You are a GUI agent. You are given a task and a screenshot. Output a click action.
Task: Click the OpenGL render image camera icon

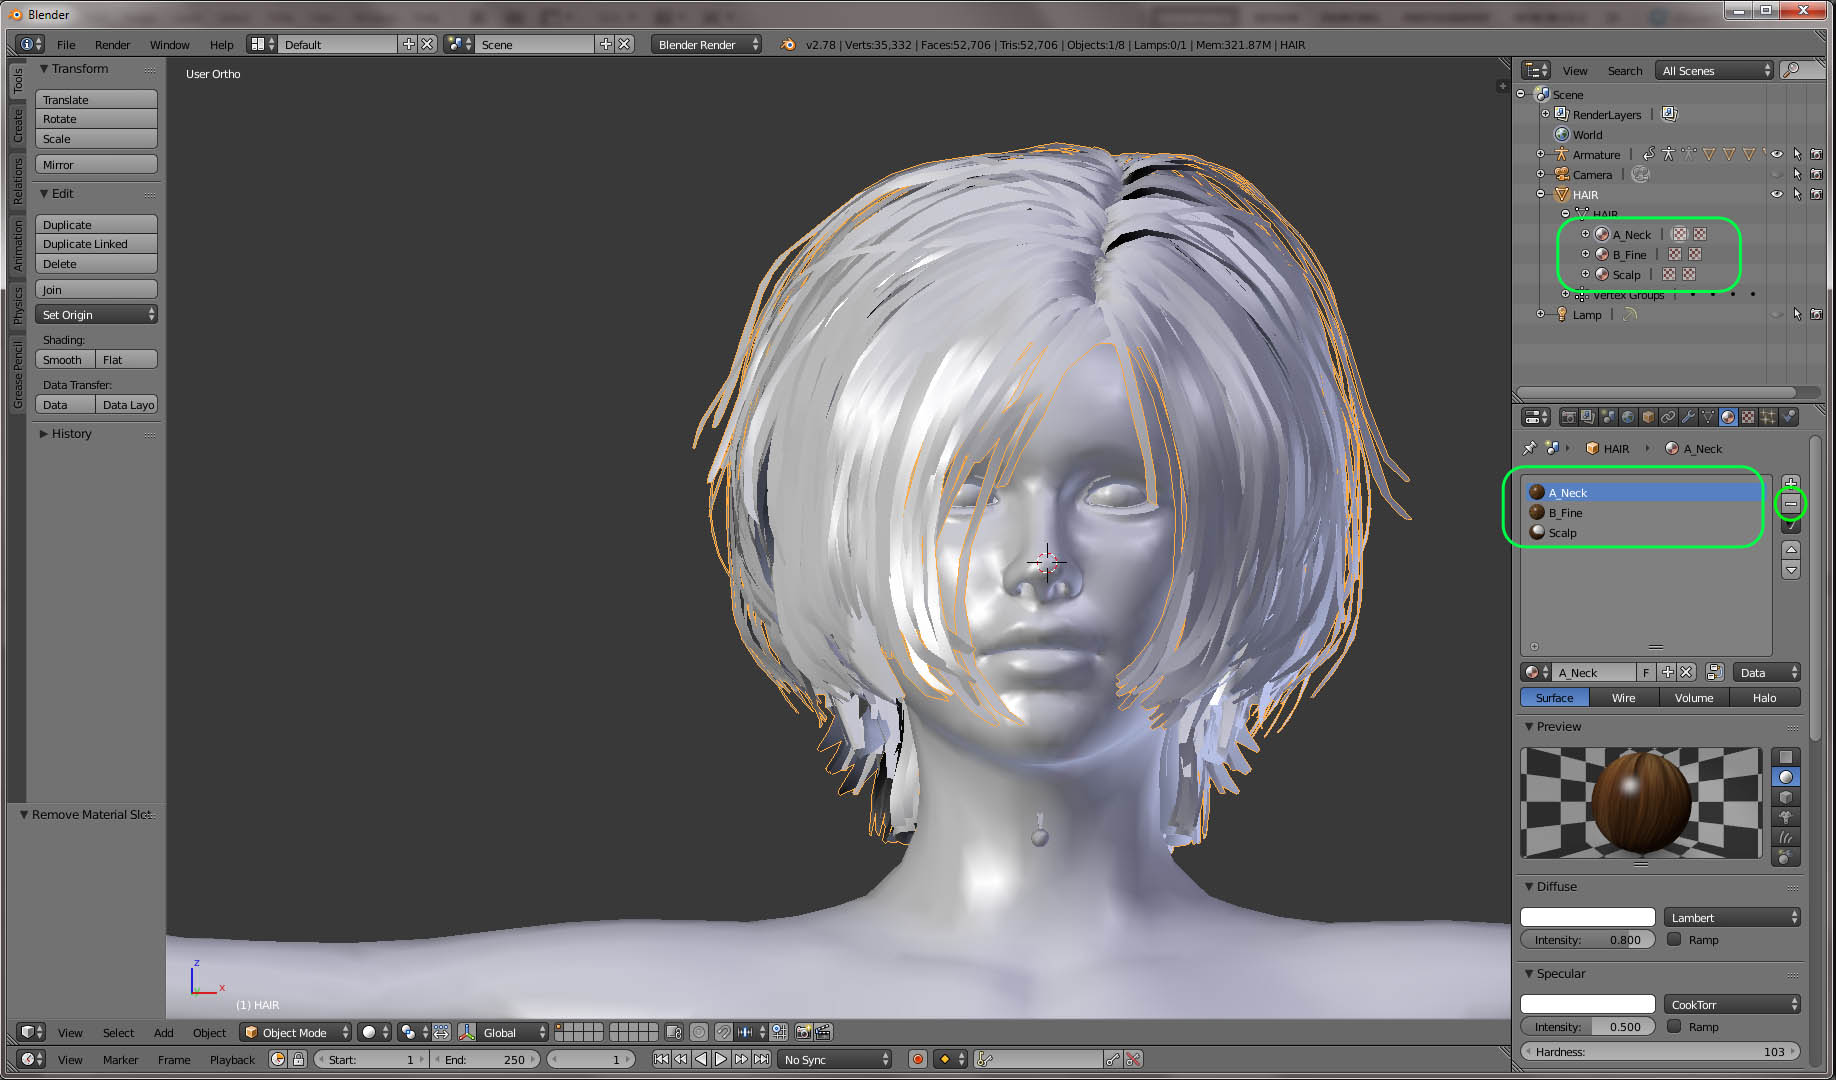tap(803, 1032)
